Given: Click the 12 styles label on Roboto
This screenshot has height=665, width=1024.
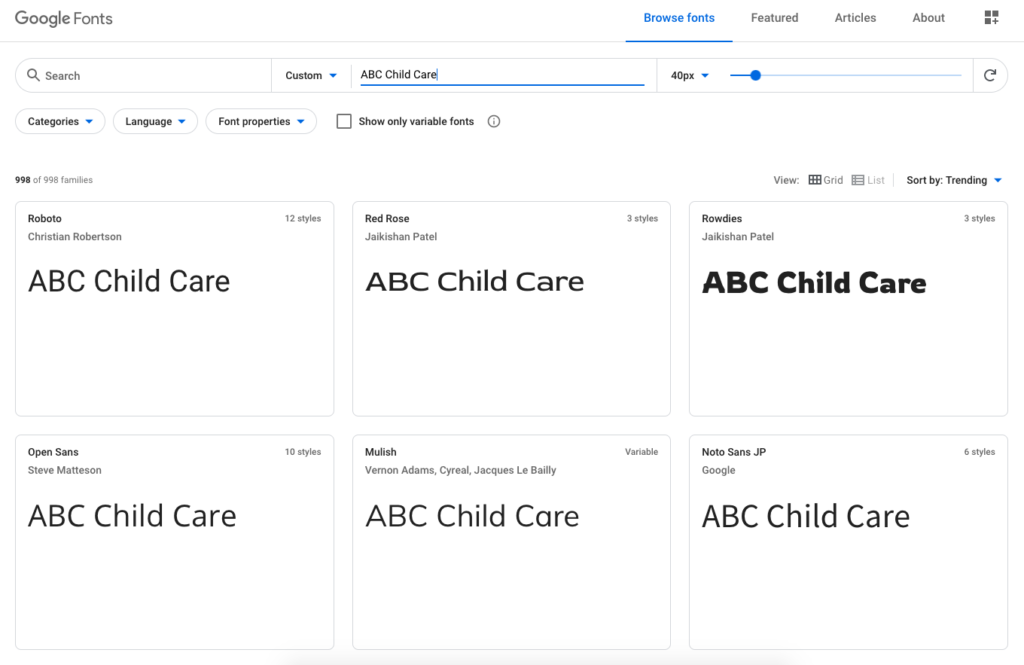Looking at the screenshot, I should [303, 218].
